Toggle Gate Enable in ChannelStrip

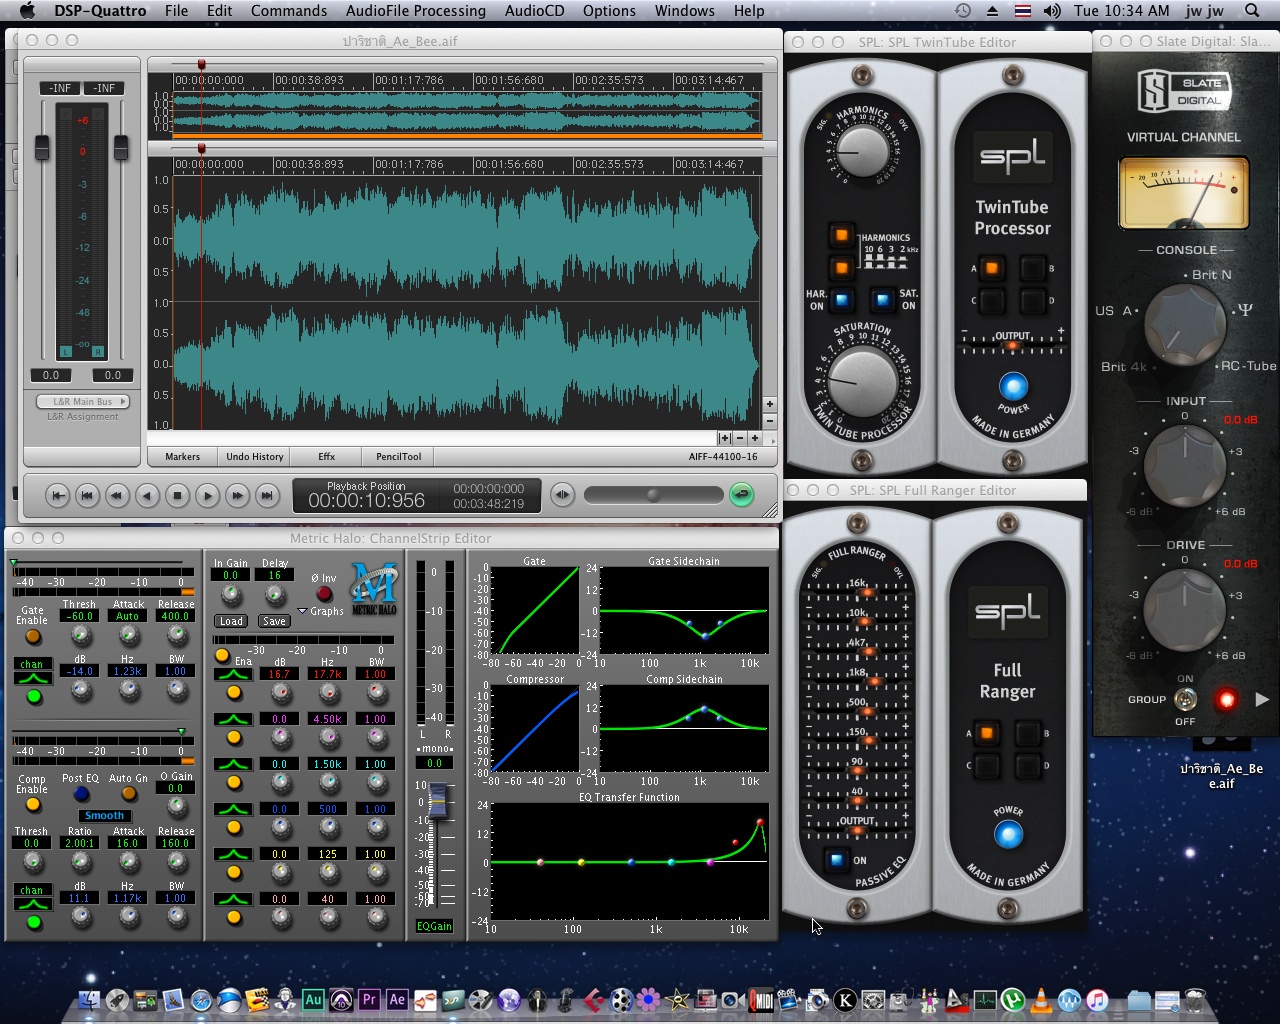[33, 636]
